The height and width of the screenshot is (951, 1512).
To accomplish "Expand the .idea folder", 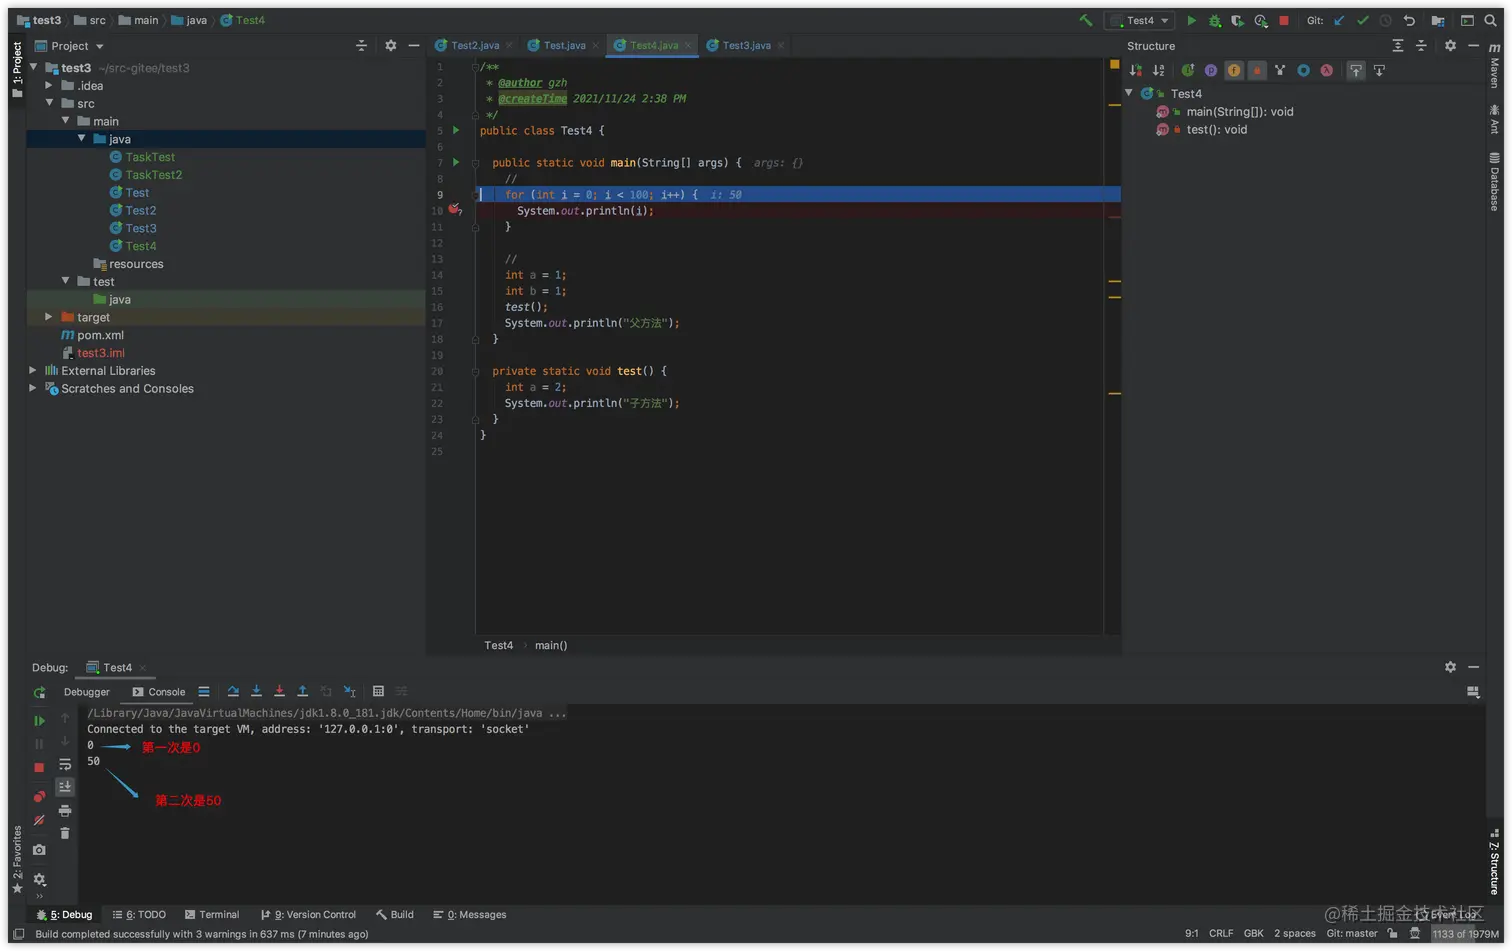I will [x=49, y=85].
